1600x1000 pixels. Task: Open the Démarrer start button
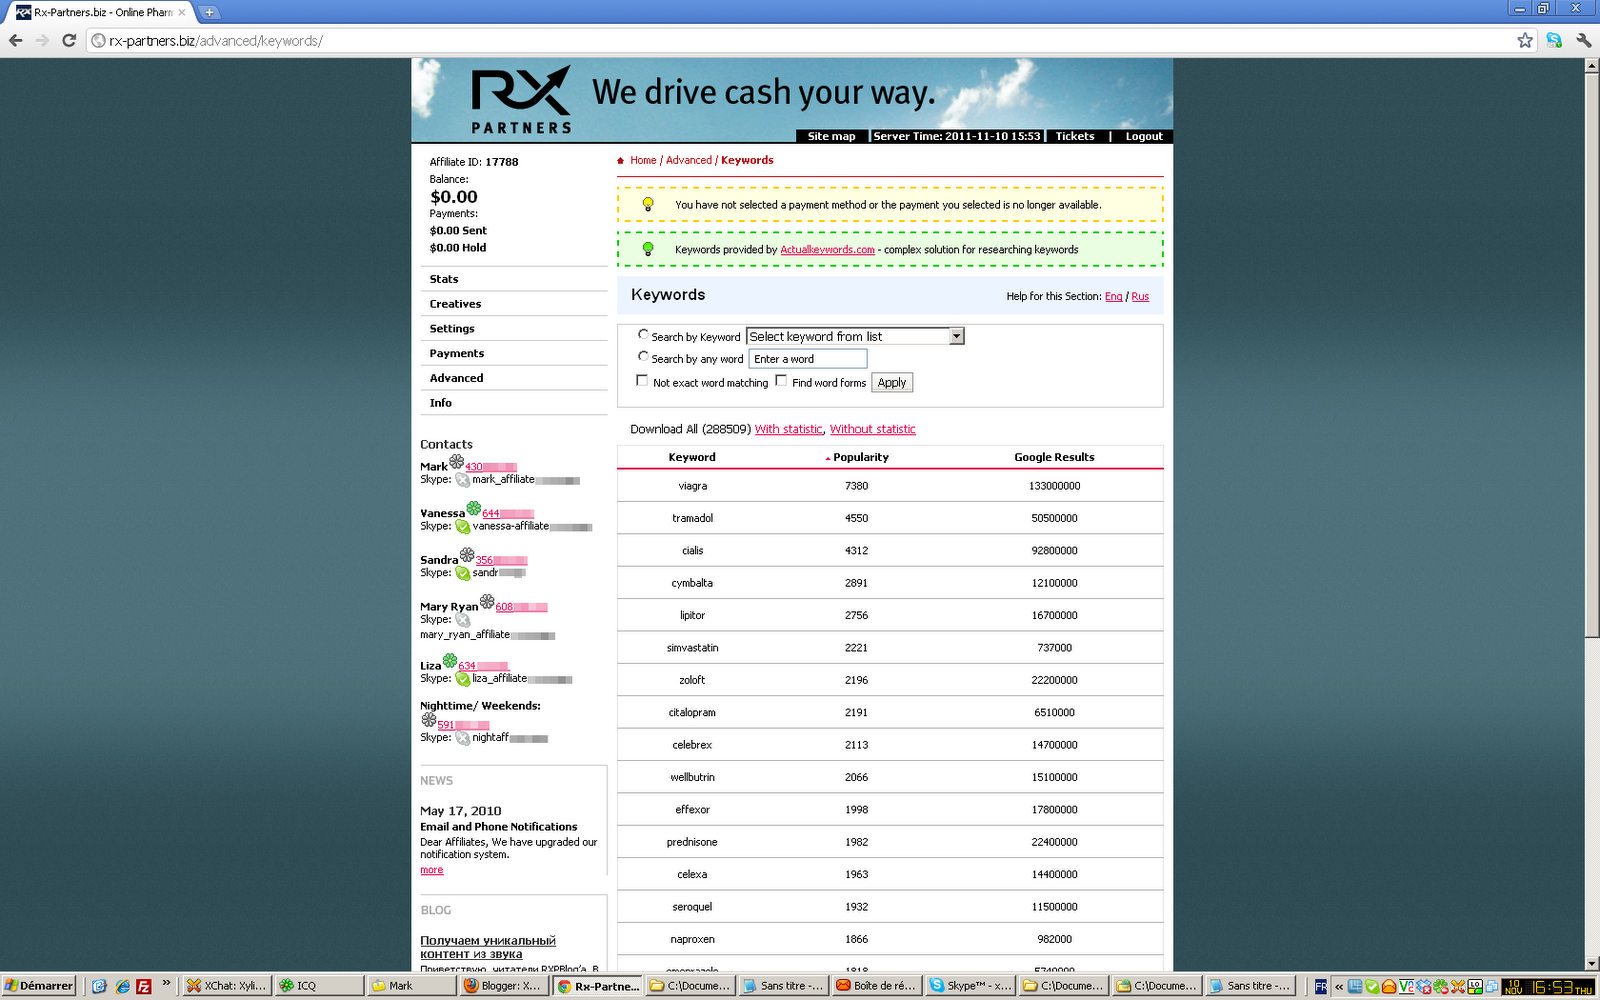tap(40, 985)
